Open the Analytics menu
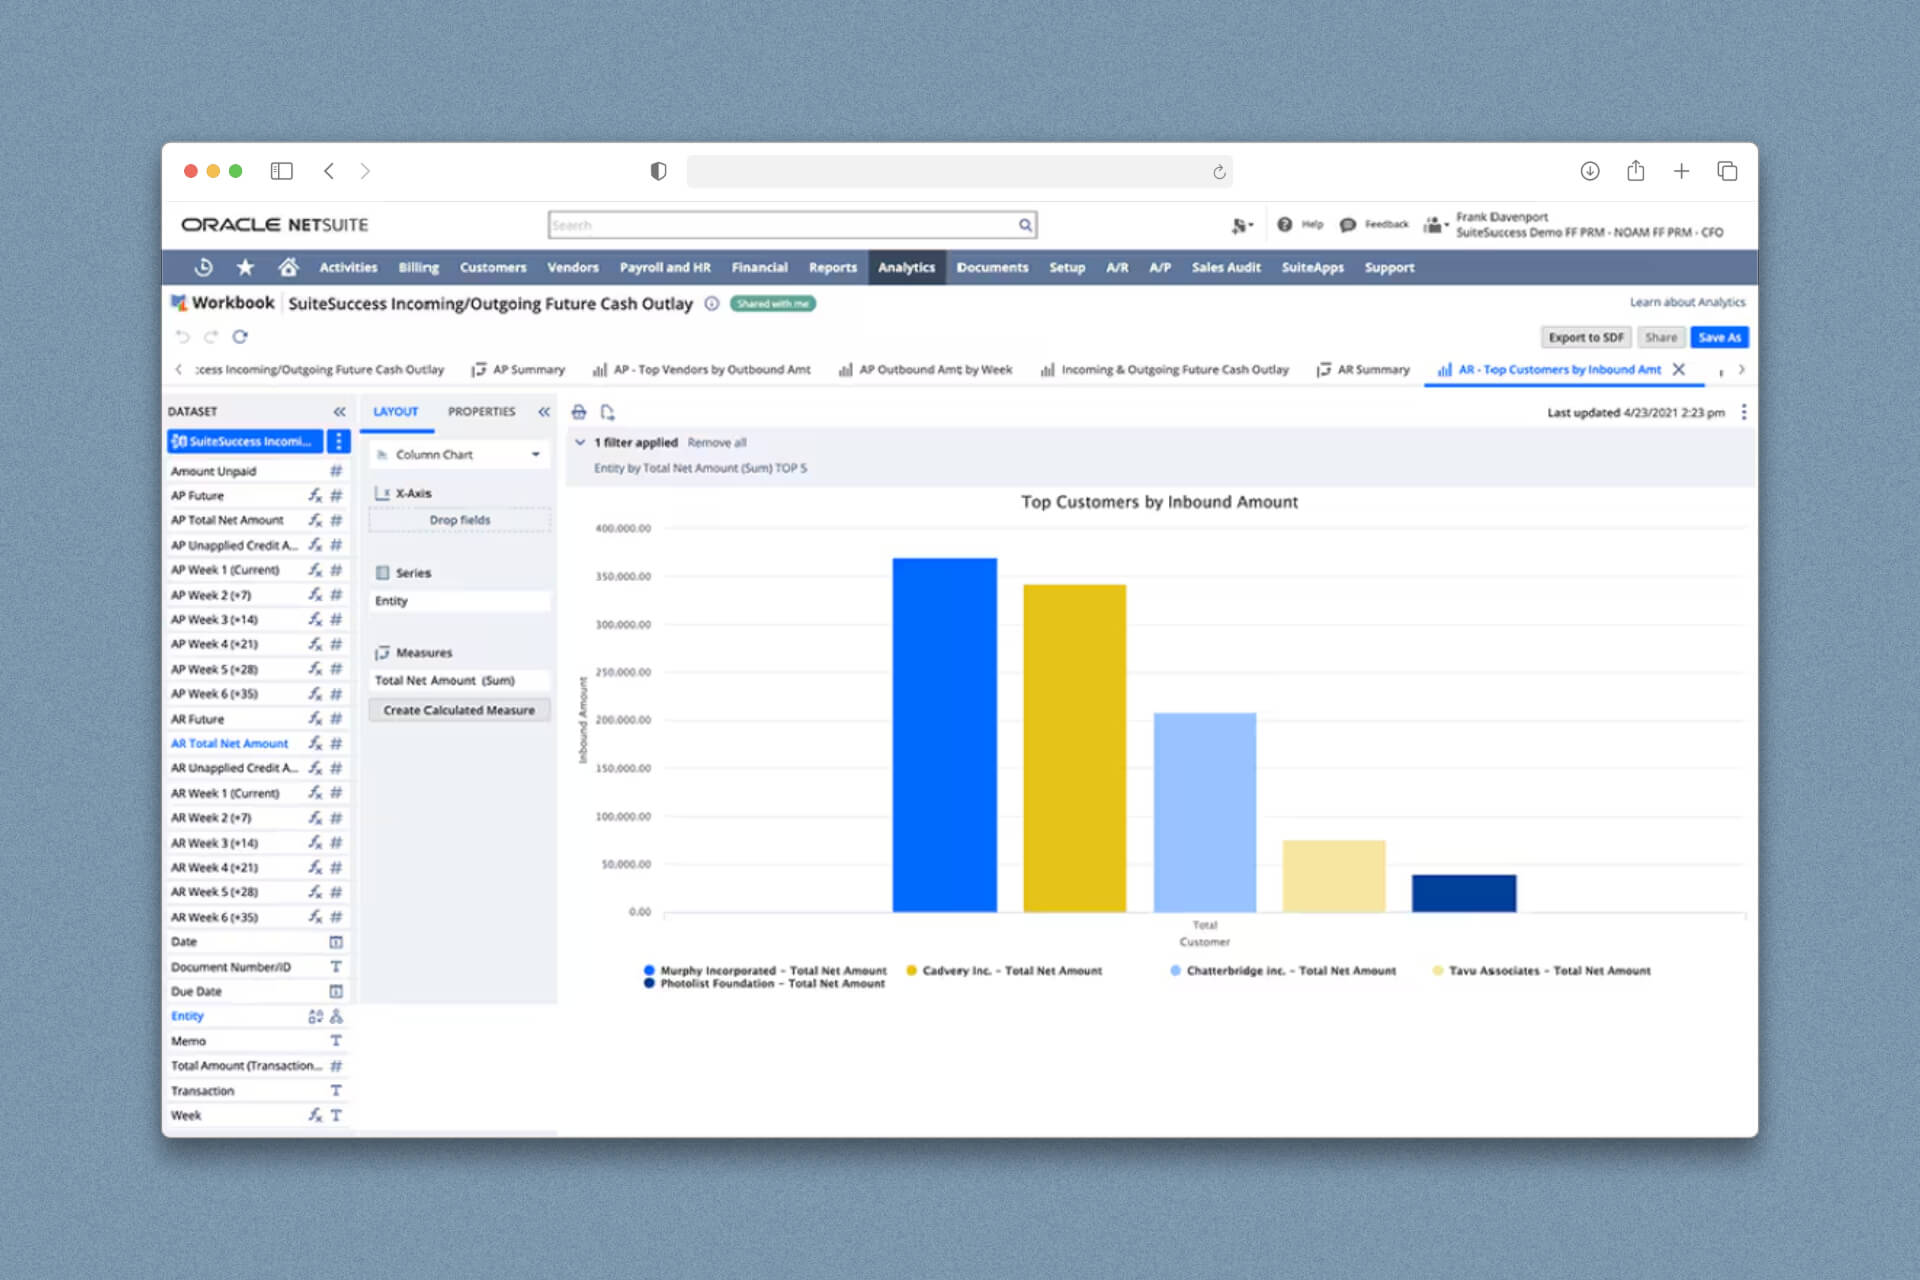 tap(906, 267)
